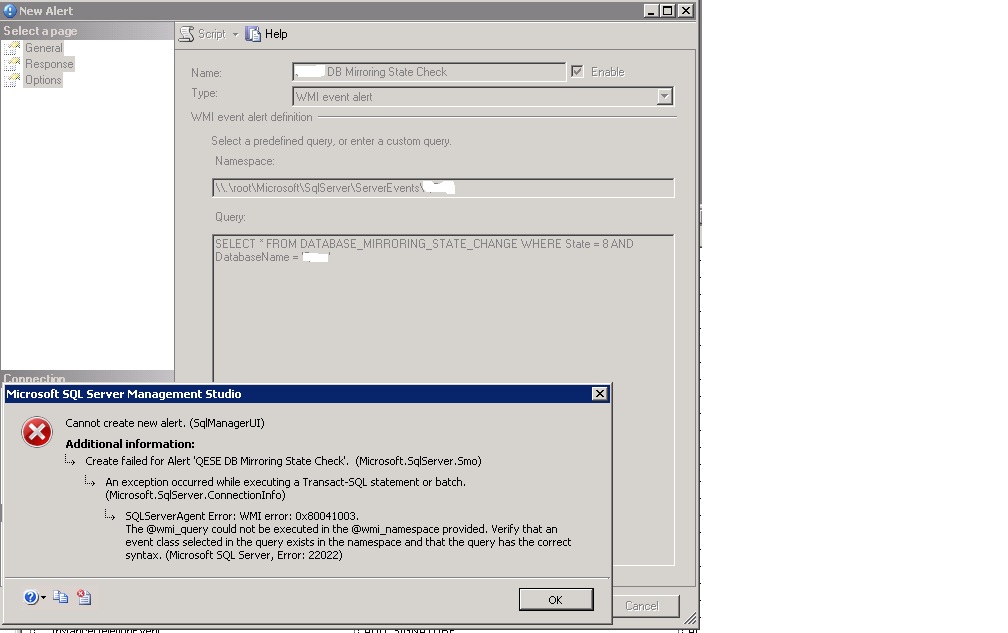Open the Script dropdown arrow

(235, 35)
